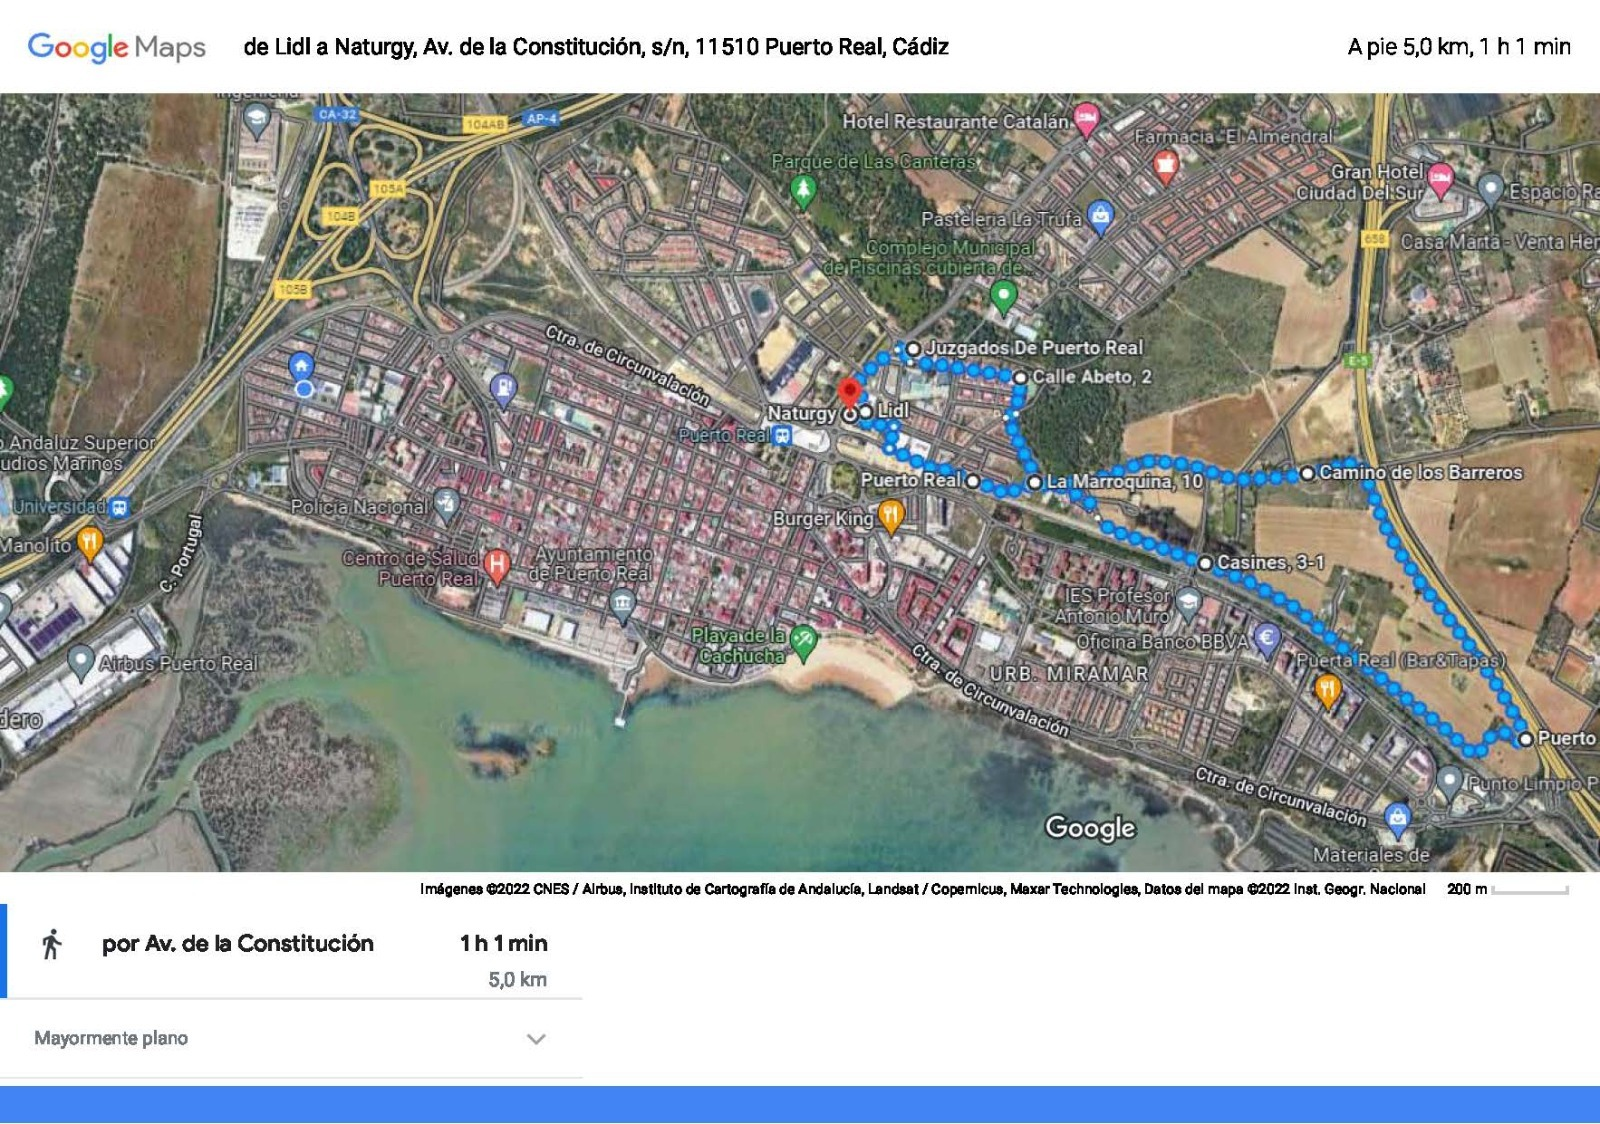Viewport: 1600px width, 1124px height.
Task: Click the Puerto Real train station icon
Action: click(x=783, y=435)
